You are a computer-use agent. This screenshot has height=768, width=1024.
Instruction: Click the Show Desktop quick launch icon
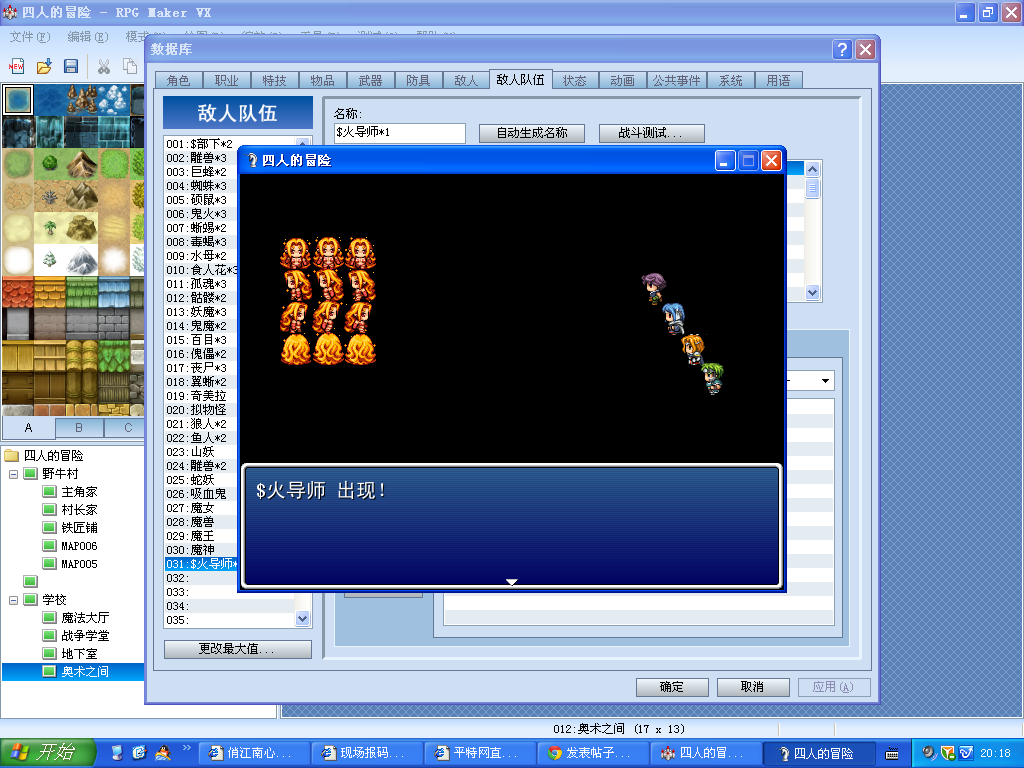click(117, 753)
